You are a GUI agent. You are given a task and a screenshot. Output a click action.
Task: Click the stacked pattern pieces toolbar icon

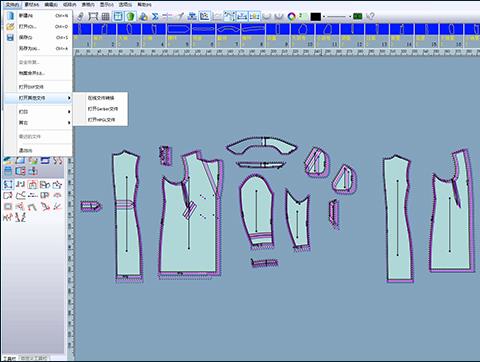click(x=143, y=16)
